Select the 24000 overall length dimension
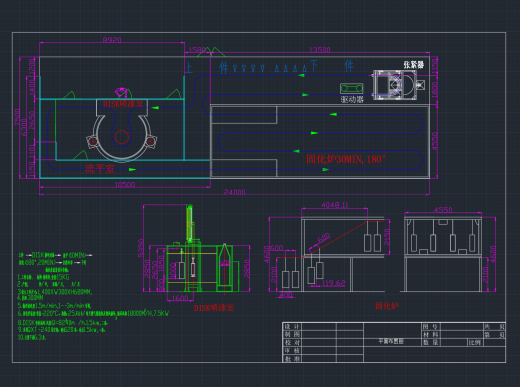This screenshot has width=520, height=387. pos(234,192)
